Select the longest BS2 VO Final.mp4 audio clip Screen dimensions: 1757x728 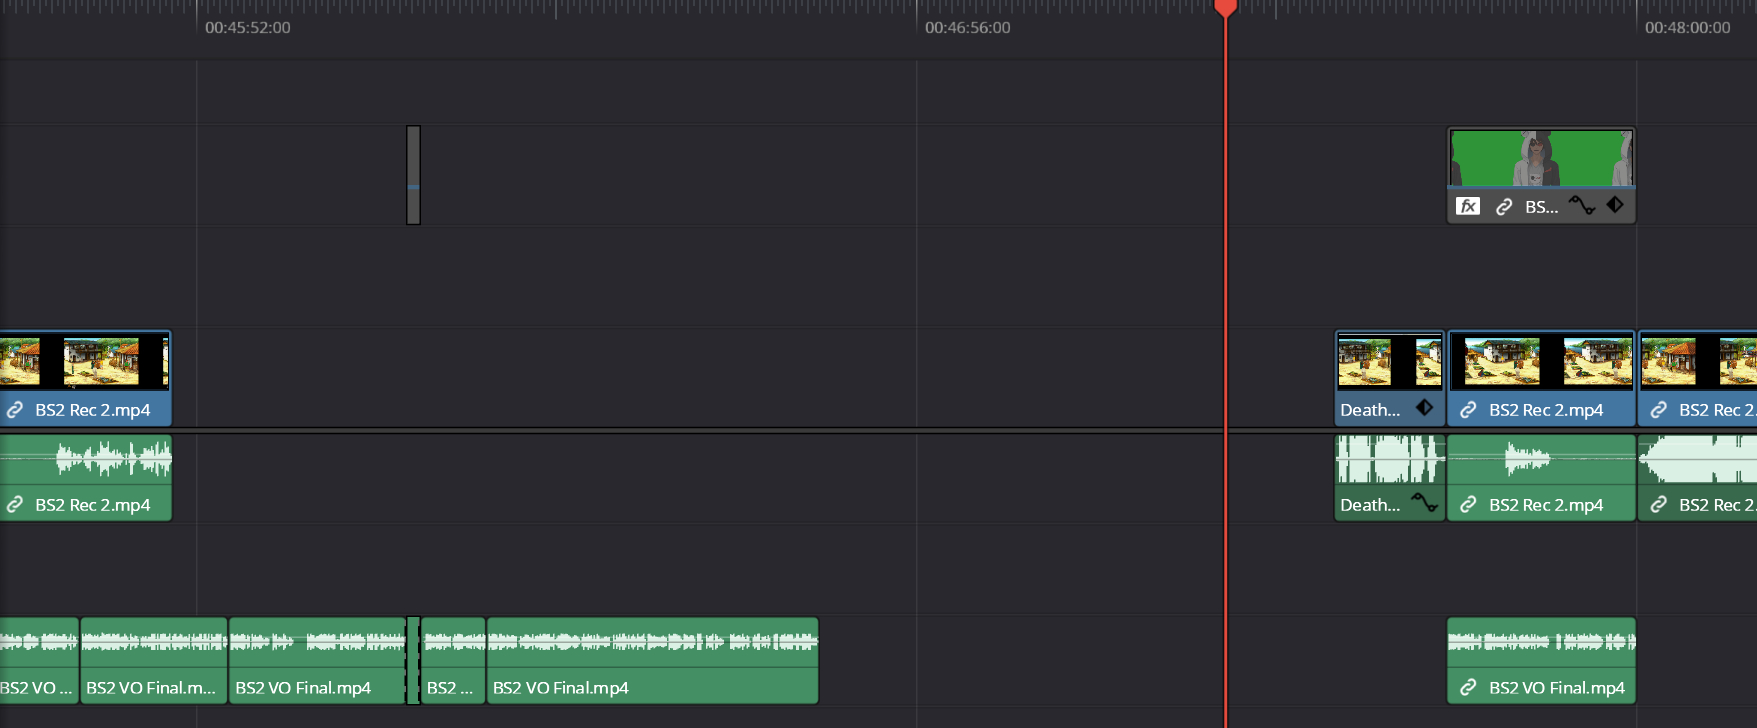652,660
